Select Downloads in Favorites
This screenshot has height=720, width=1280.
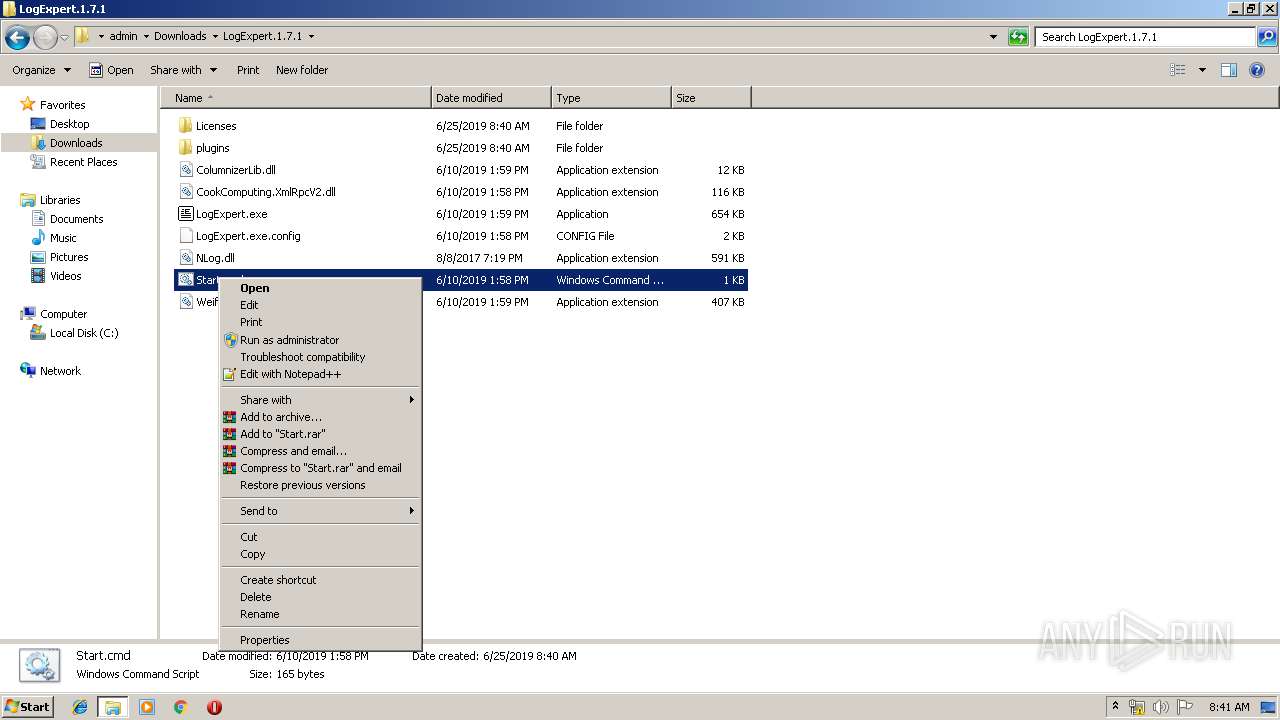click(x=76, y=143)
